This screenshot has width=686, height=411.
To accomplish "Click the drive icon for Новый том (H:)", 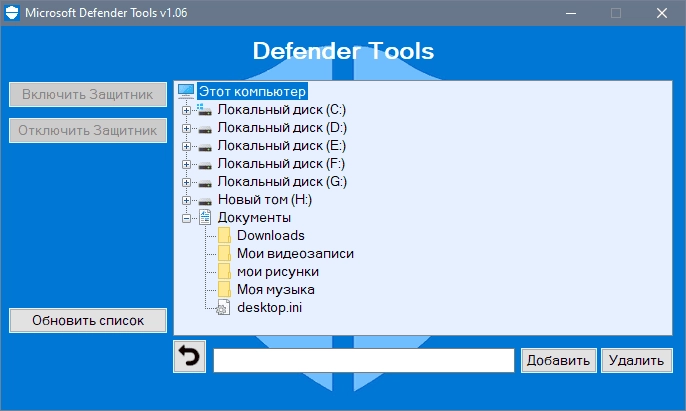I will coord(205,201).
